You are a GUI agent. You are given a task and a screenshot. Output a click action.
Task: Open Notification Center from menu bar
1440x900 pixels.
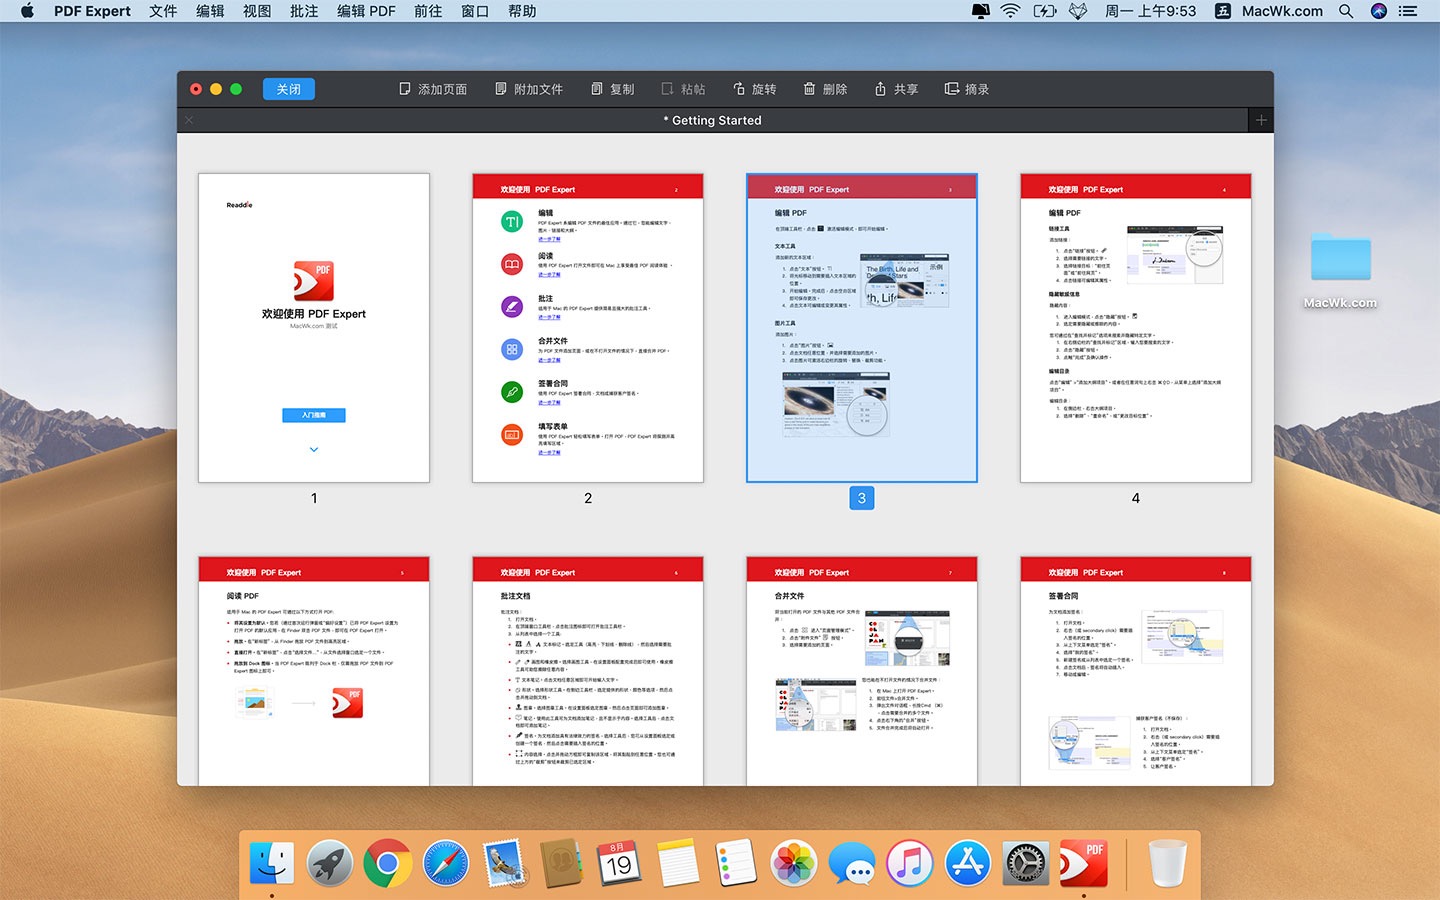click(x=1408, y=11)
